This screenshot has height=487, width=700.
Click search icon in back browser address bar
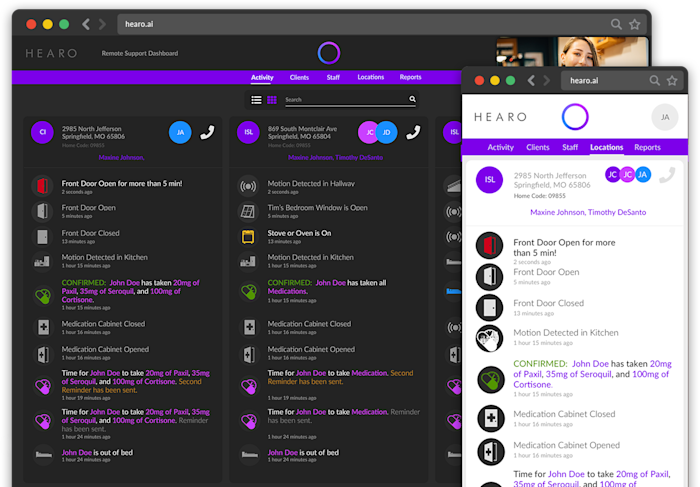coord(616,24)
